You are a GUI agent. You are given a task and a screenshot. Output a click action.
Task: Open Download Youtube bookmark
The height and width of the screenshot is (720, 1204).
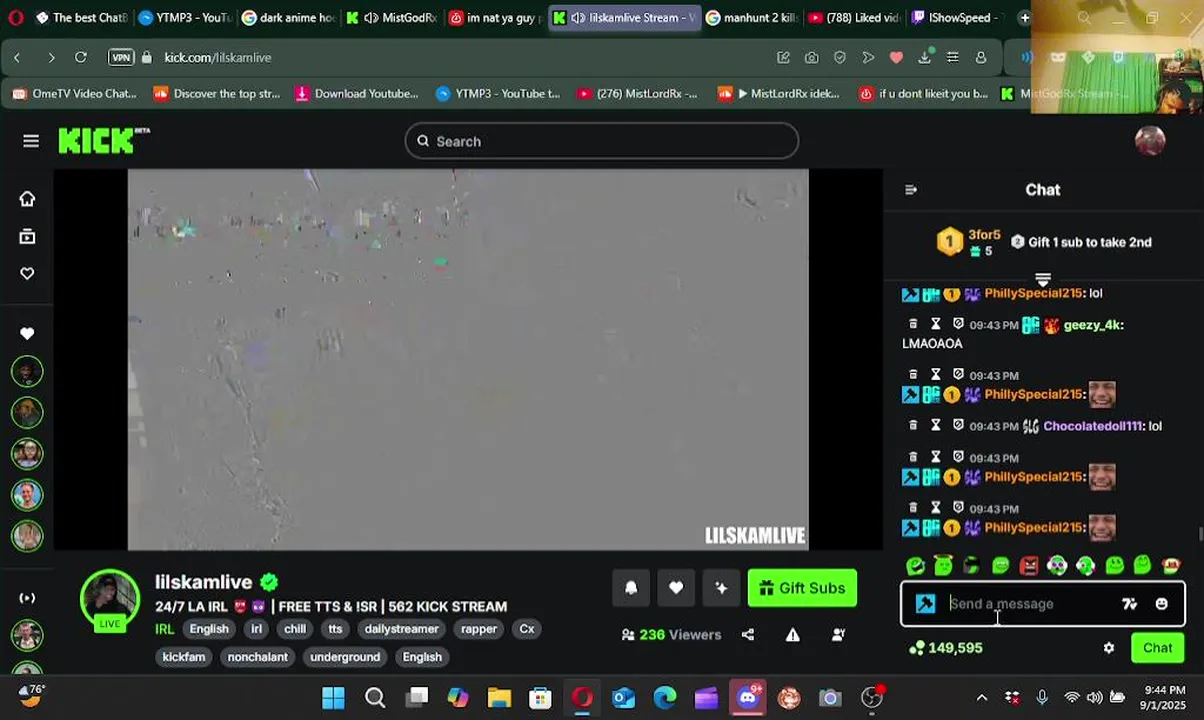pyautogui.click(x=357, y=93)
